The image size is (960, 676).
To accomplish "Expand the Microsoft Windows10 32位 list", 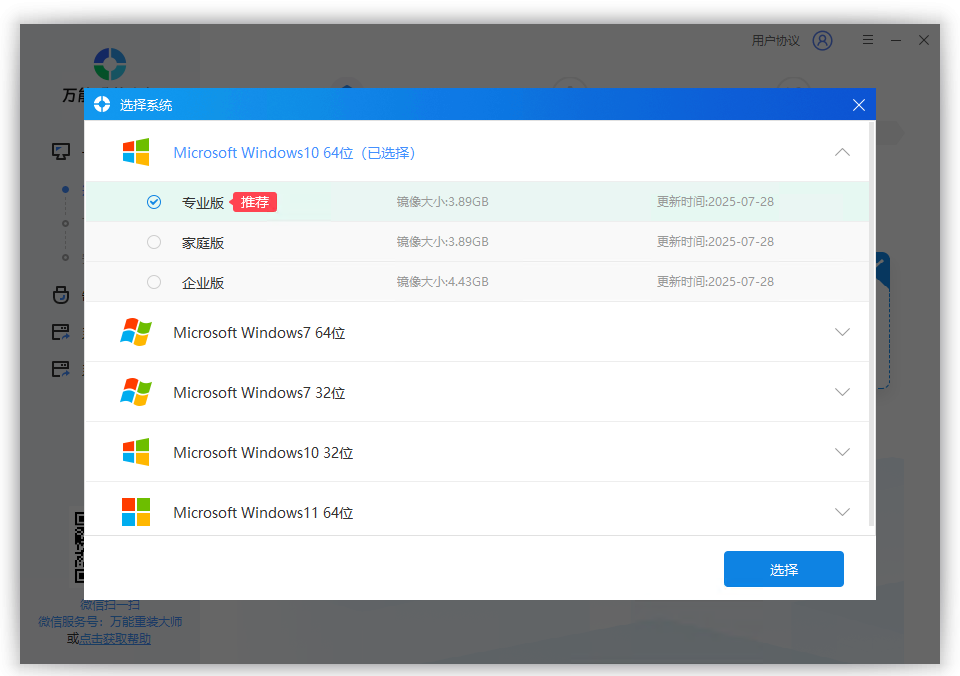I will pos(842,452).
